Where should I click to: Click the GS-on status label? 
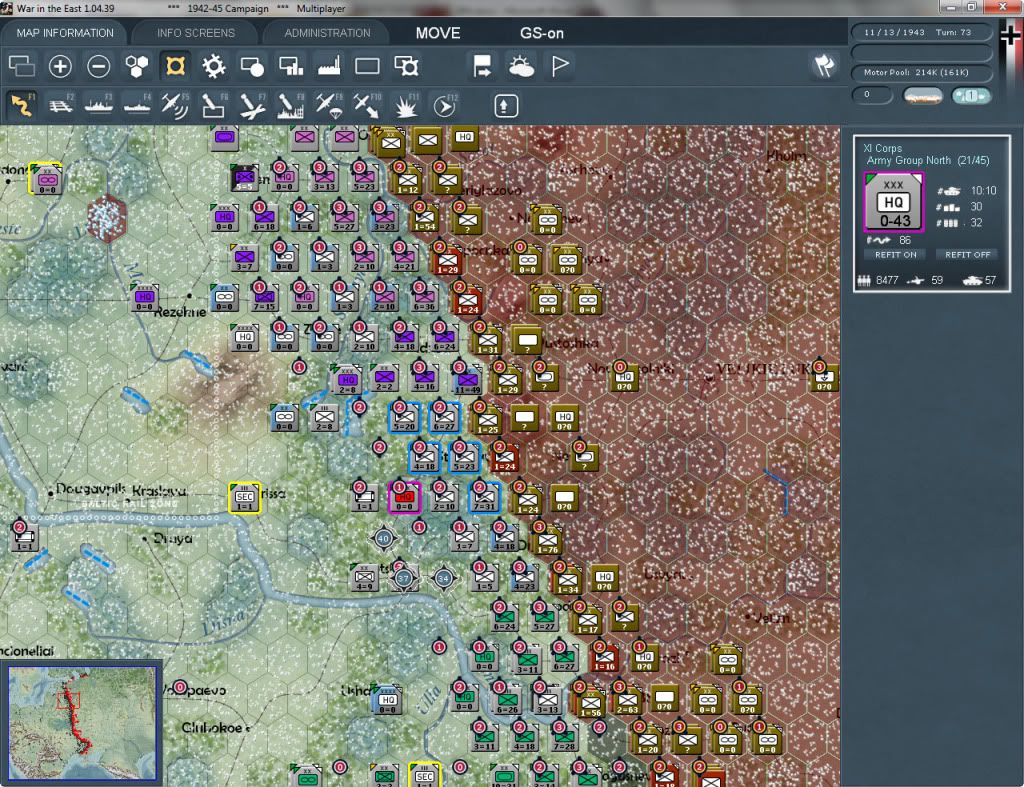click(x=541, y=33)
